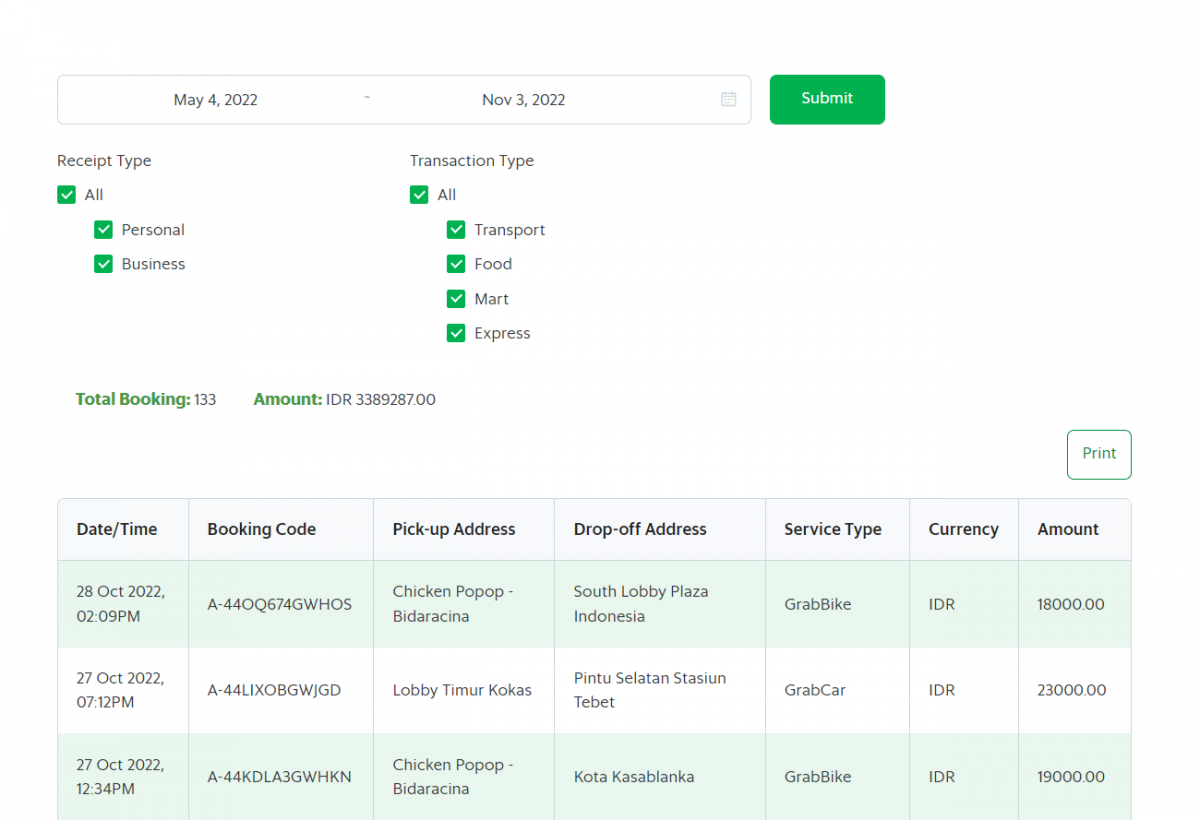Viewport: 1200px width, 820px height.
Task: Toggle the Business receipt checkbox
Action: tap(104, 264)
